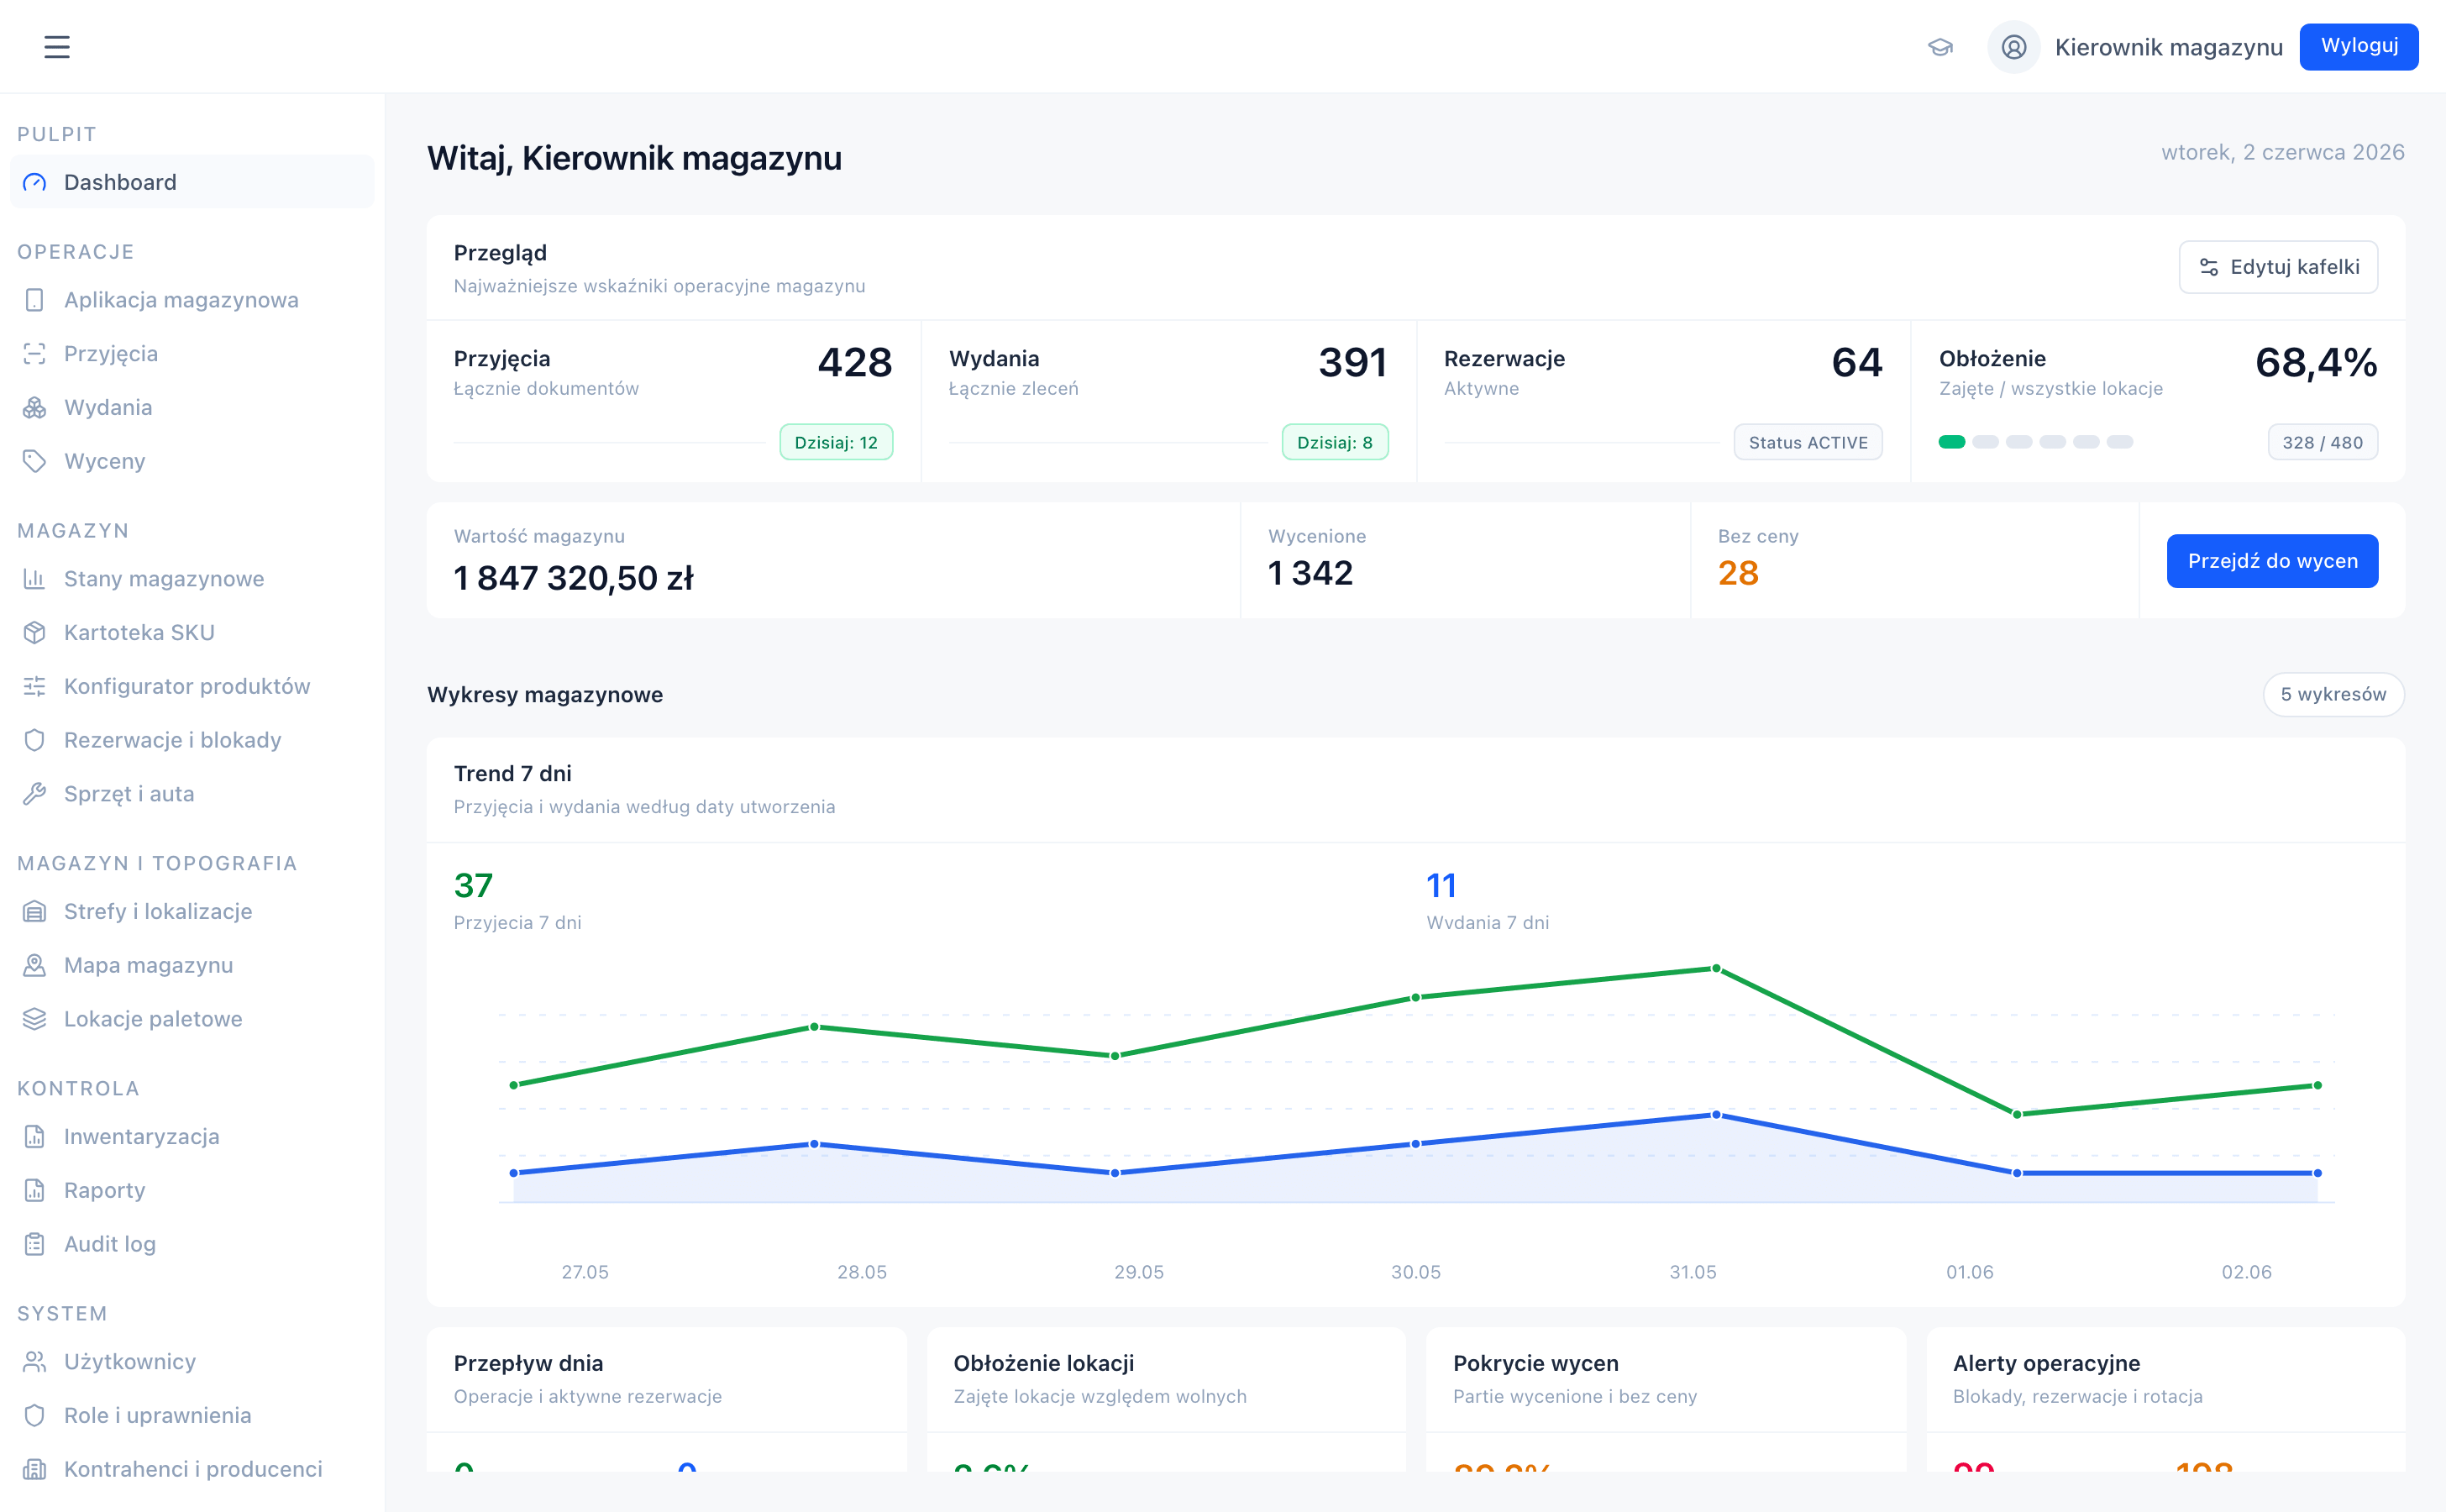This screenshot has width=2446, height=1512.
Task: Go to Wydania in the sidebar
Action: tap(192, 408)
